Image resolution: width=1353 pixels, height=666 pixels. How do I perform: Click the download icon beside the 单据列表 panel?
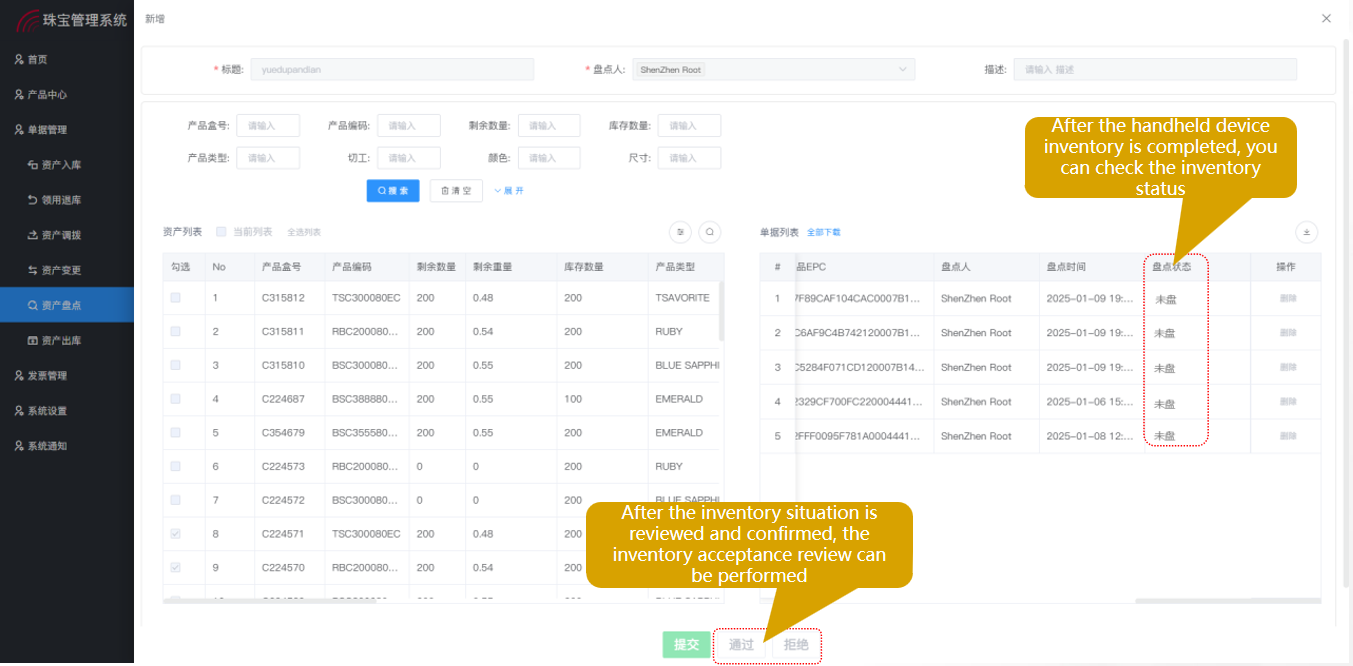pyautogui.click(x=1306, y=231)
